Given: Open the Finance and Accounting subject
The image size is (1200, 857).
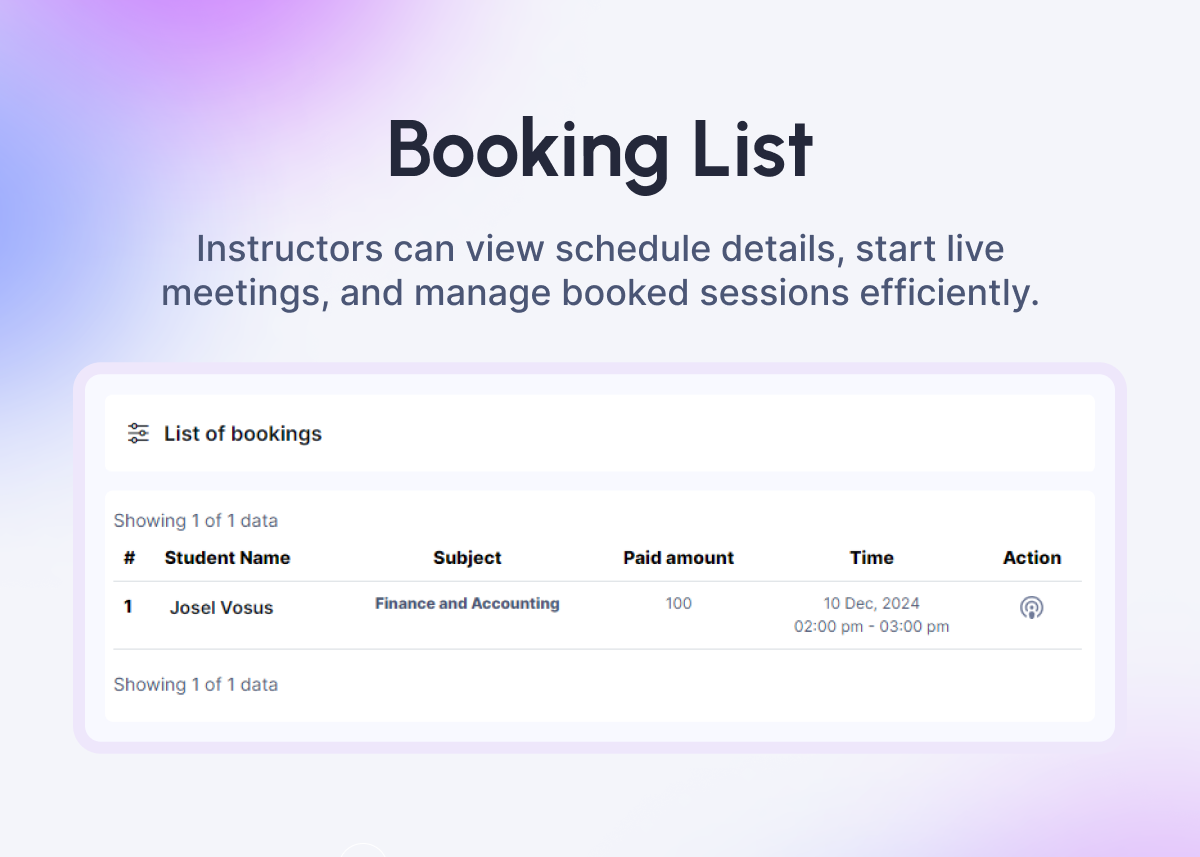Looking at the screenshot, I should coord(467,604).
